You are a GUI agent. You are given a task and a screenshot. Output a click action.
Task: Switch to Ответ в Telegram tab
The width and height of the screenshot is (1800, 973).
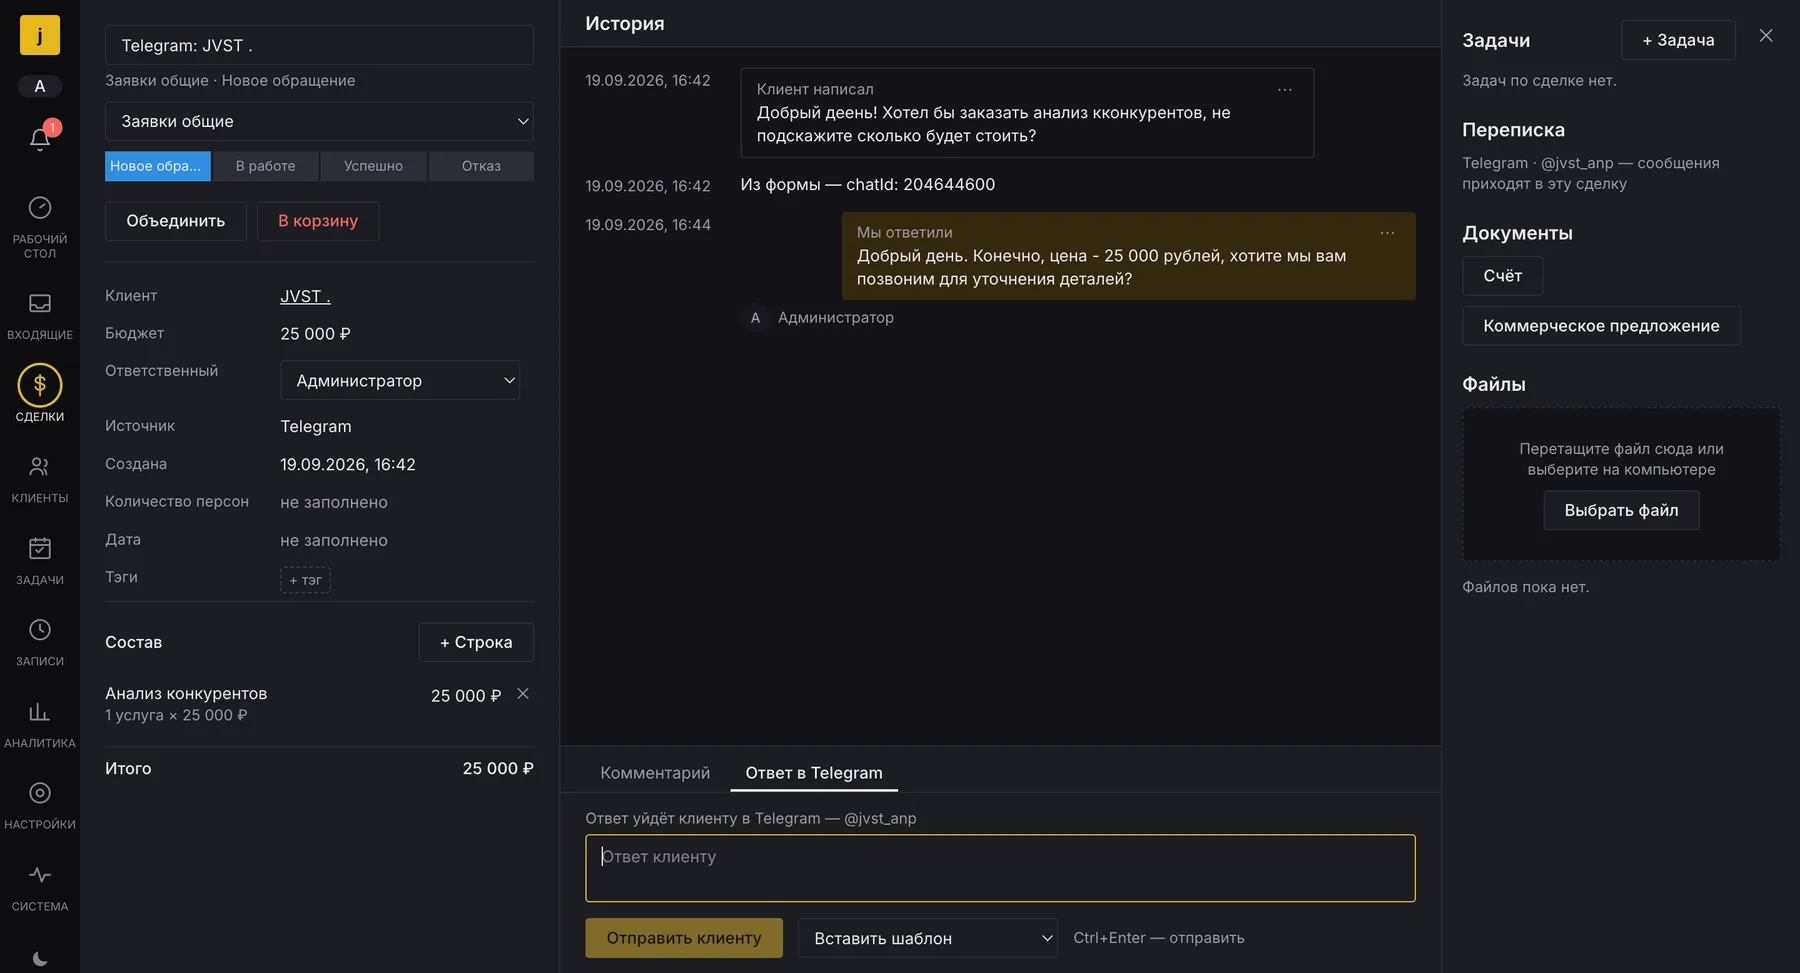[814, 773]
